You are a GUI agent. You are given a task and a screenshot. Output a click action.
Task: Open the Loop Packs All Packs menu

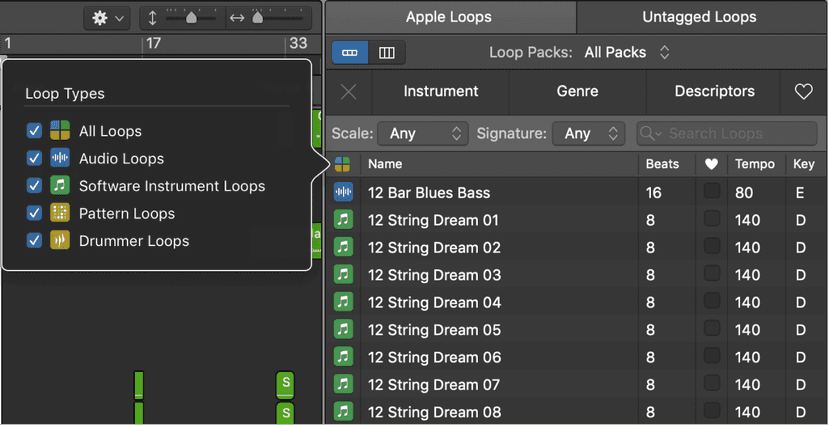[627, 53]
